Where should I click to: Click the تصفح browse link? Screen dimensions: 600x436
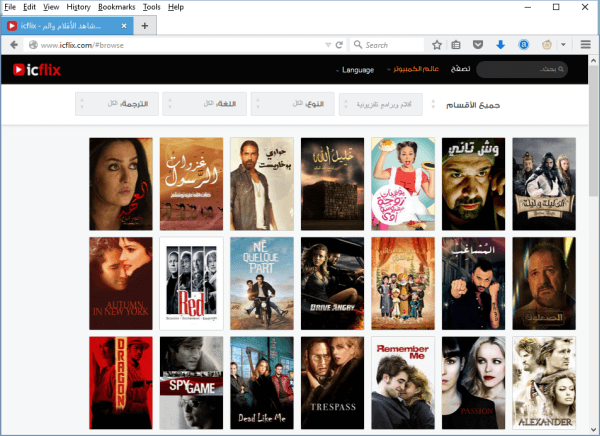(x=460, y=69)
